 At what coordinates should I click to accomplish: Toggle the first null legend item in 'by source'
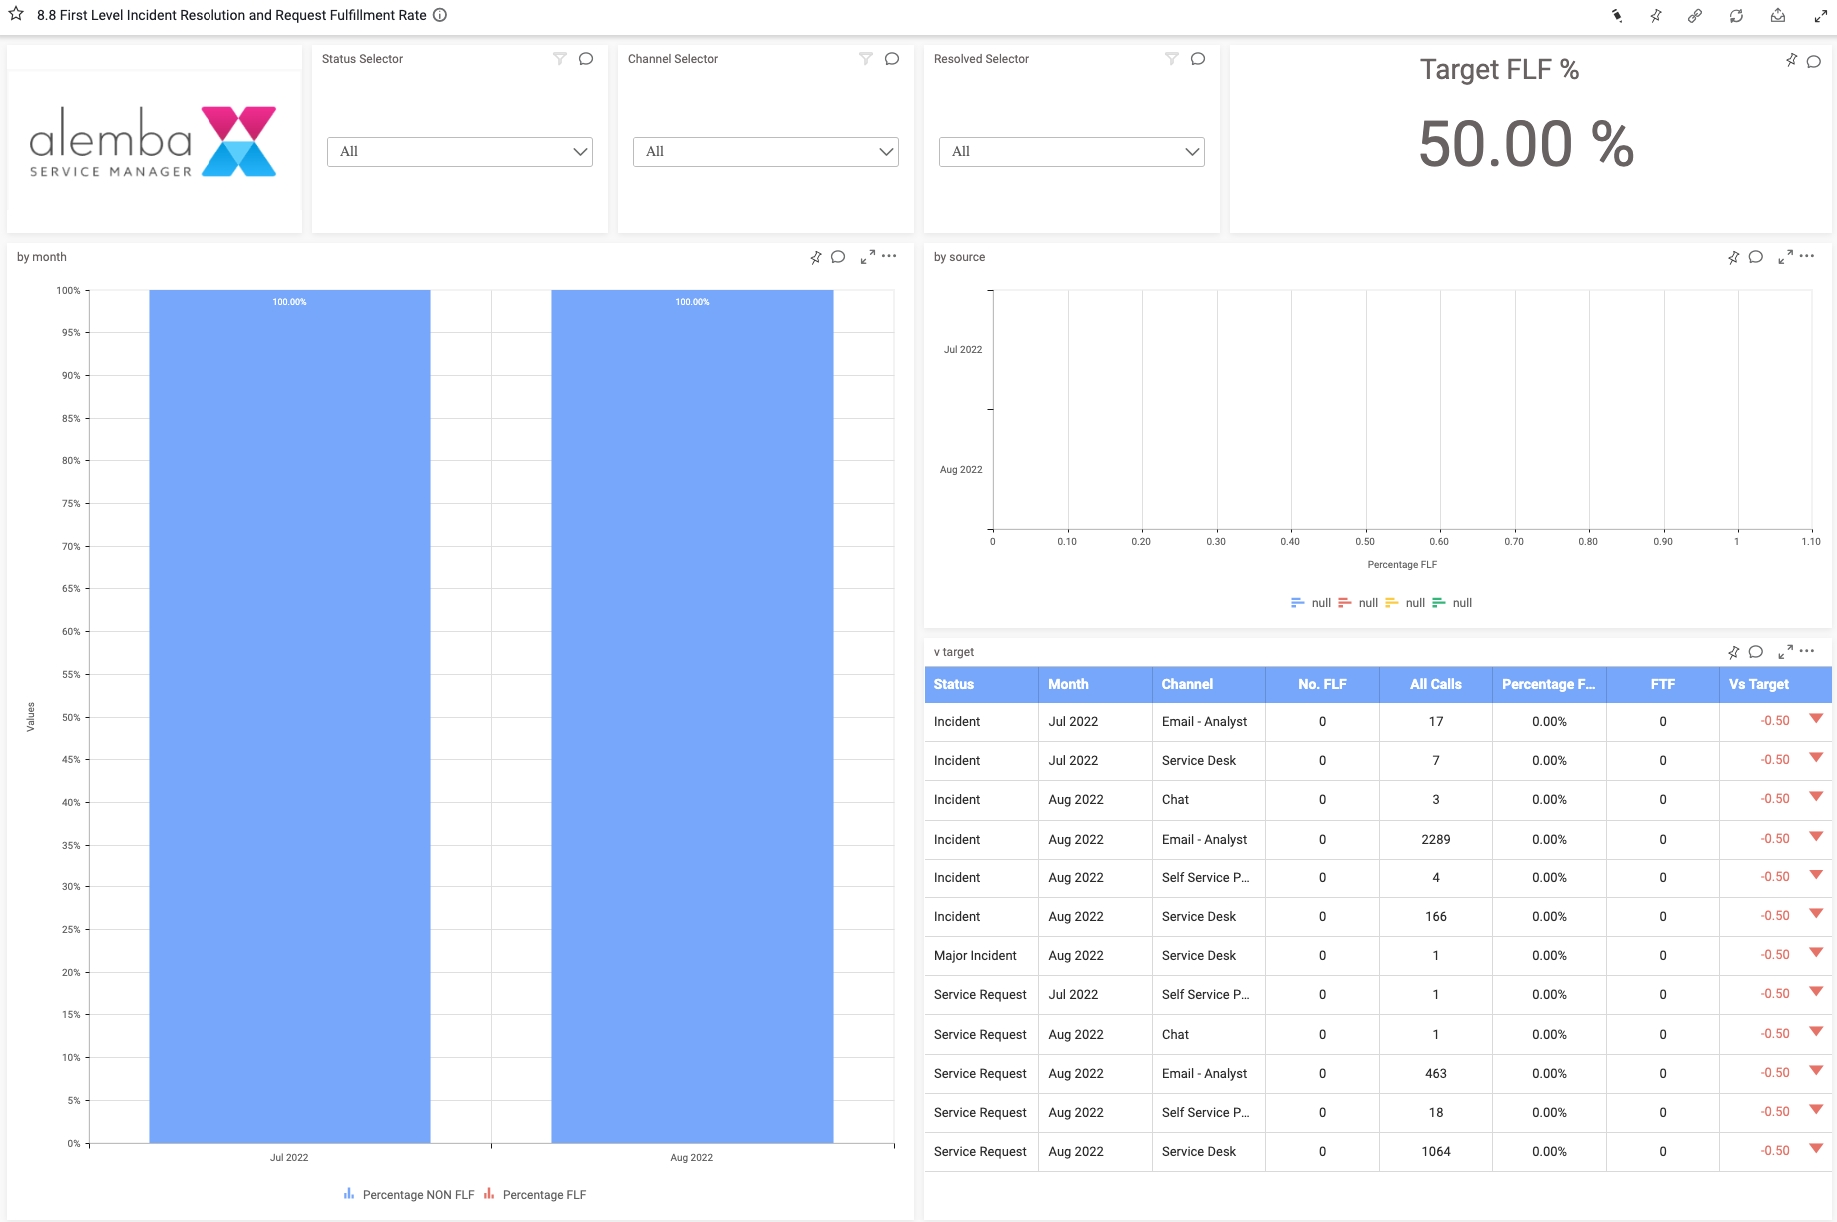click(x=1310, y=603)
